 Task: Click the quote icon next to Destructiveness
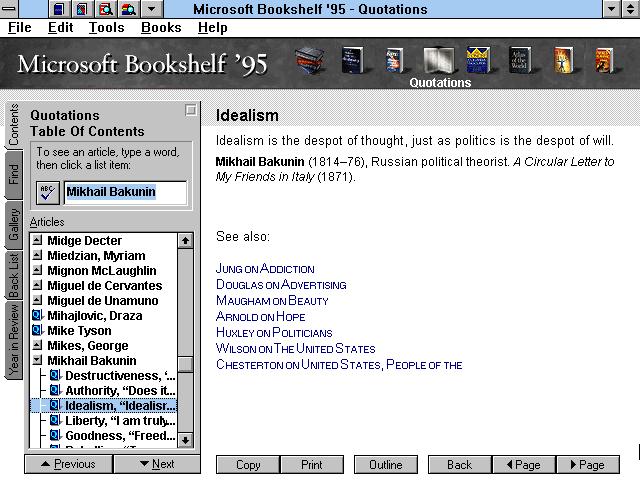tap(55, 375)
